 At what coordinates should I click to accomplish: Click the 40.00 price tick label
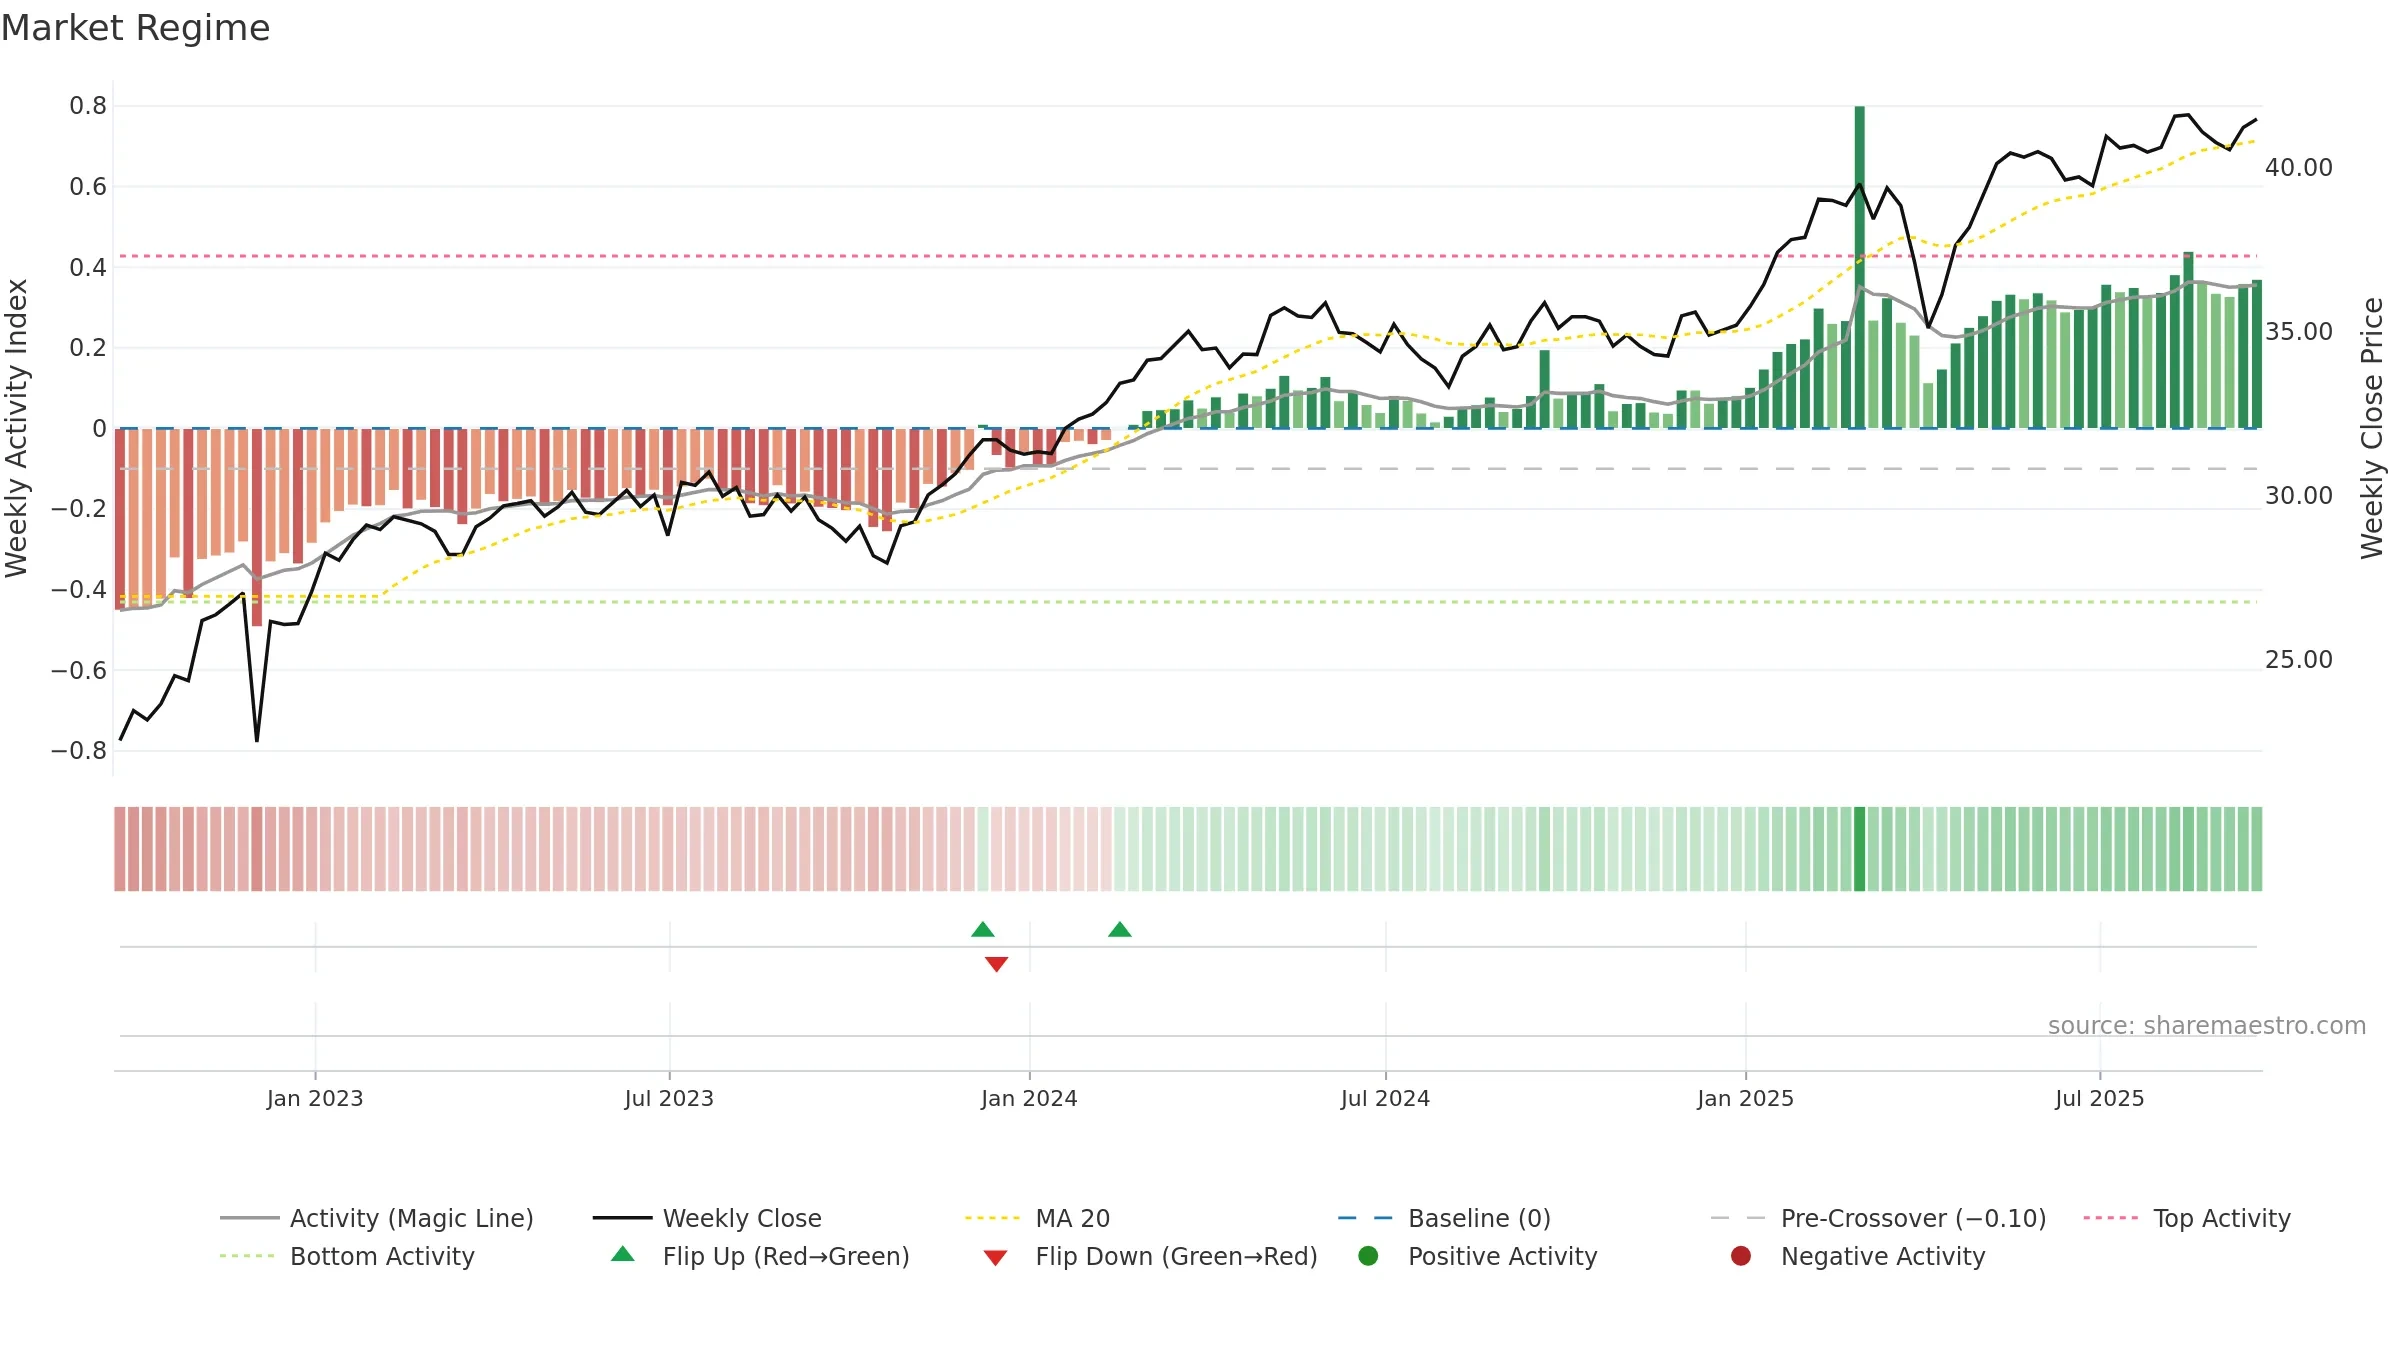click(2298, 168)
